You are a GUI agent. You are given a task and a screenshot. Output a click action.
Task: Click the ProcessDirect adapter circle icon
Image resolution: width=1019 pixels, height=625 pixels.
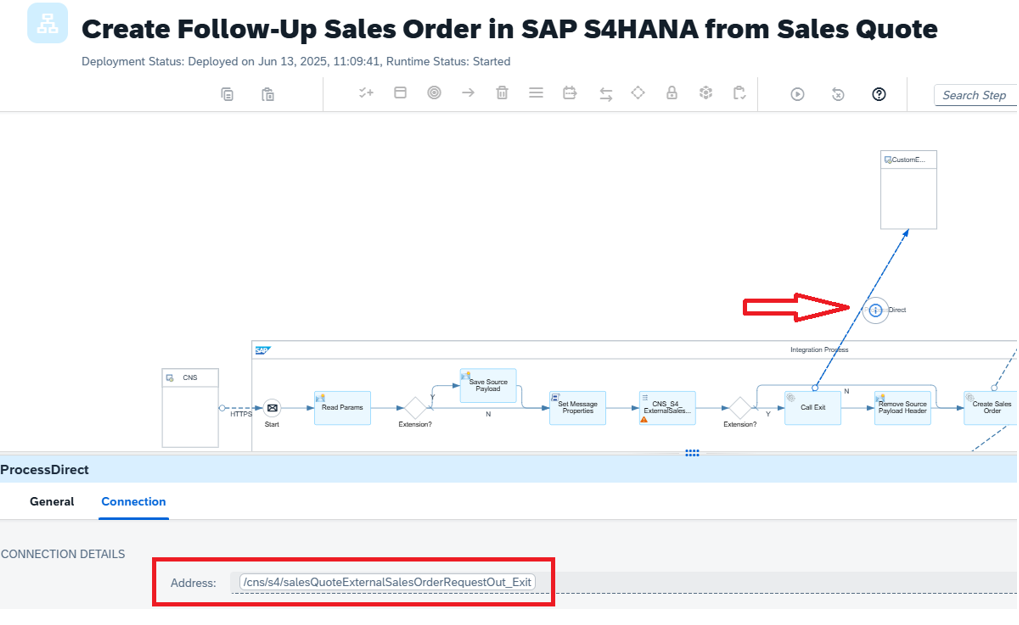[875, 311]
